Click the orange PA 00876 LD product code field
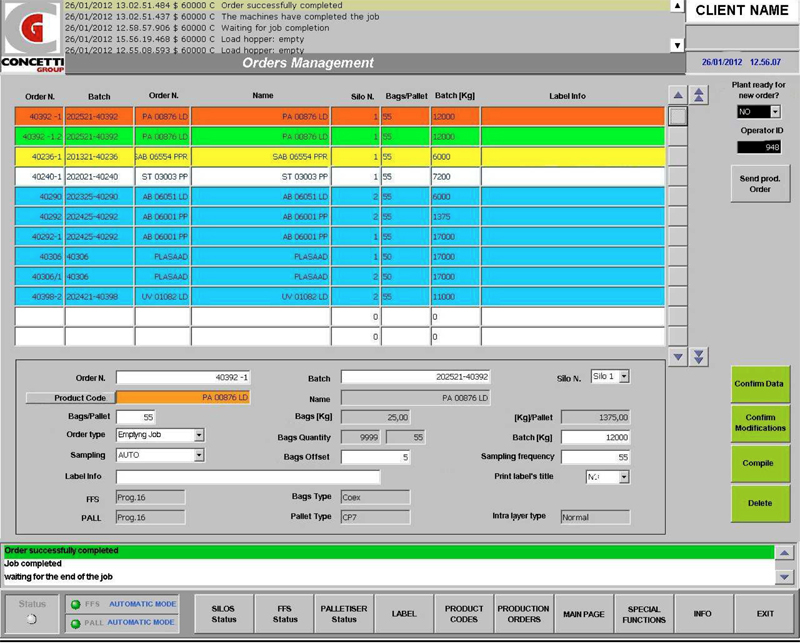Viewport: 800px width, 644px height. 183,398
